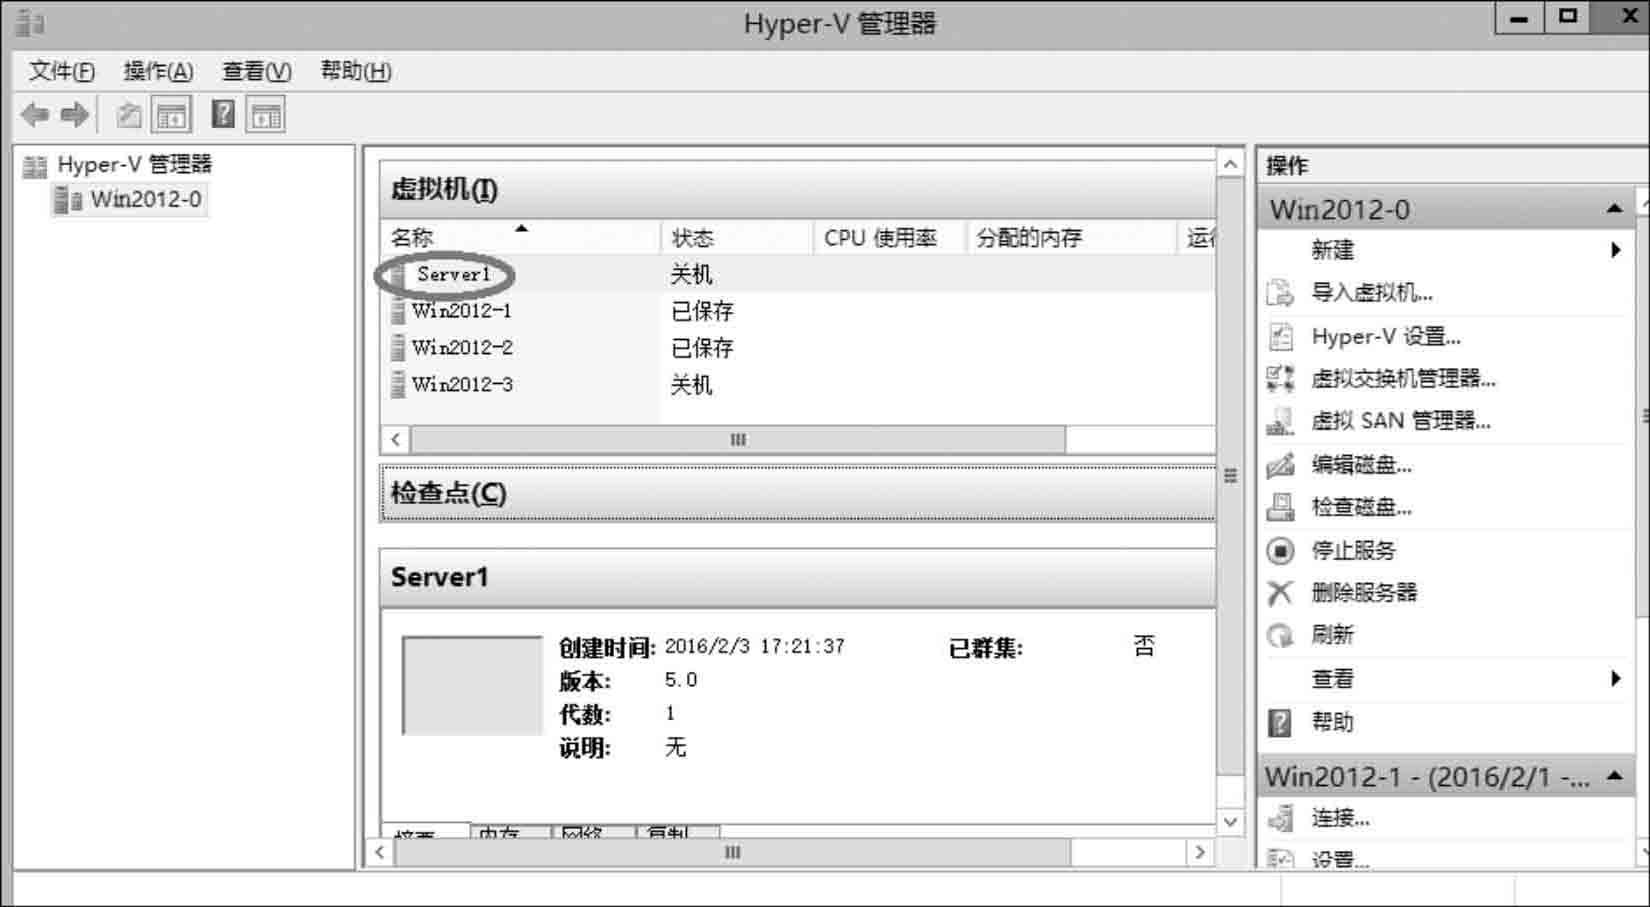Click the 停止服务 stop icon
Image resolution: width=1650 pixels, height=907 pixels.
1280,550
